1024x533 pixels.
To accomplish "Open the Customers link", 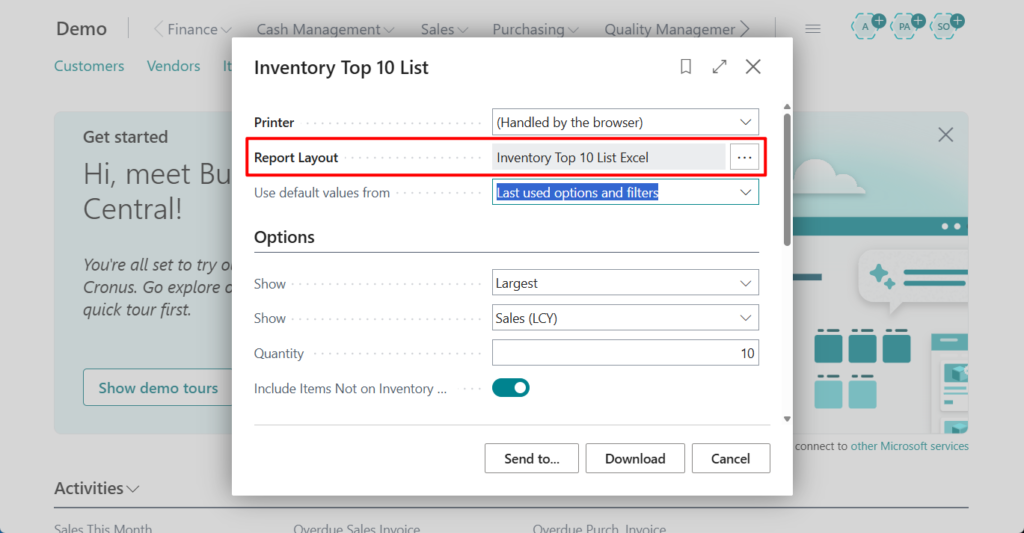I will tap(89, 66).
